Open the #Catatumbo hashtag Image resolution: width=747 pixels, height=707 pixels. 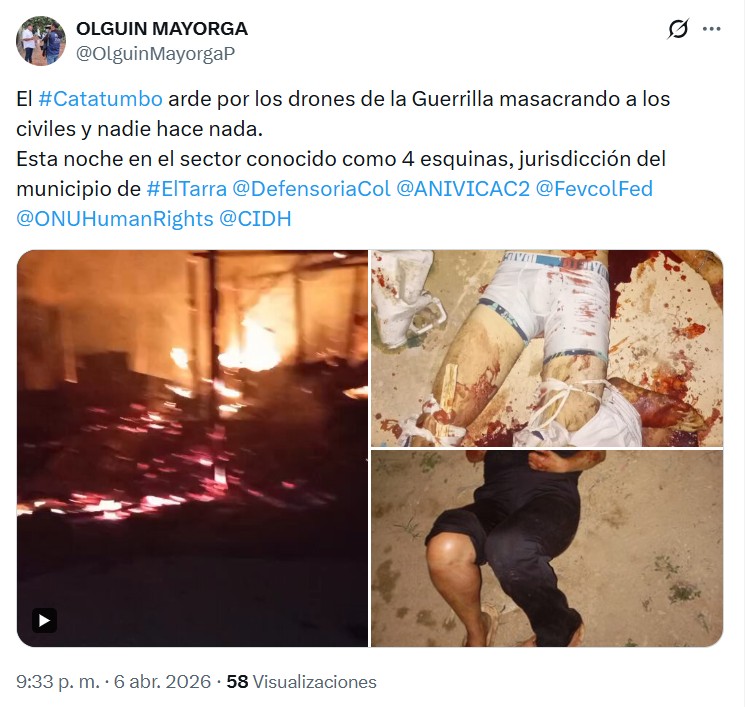(x=100, y=99)
